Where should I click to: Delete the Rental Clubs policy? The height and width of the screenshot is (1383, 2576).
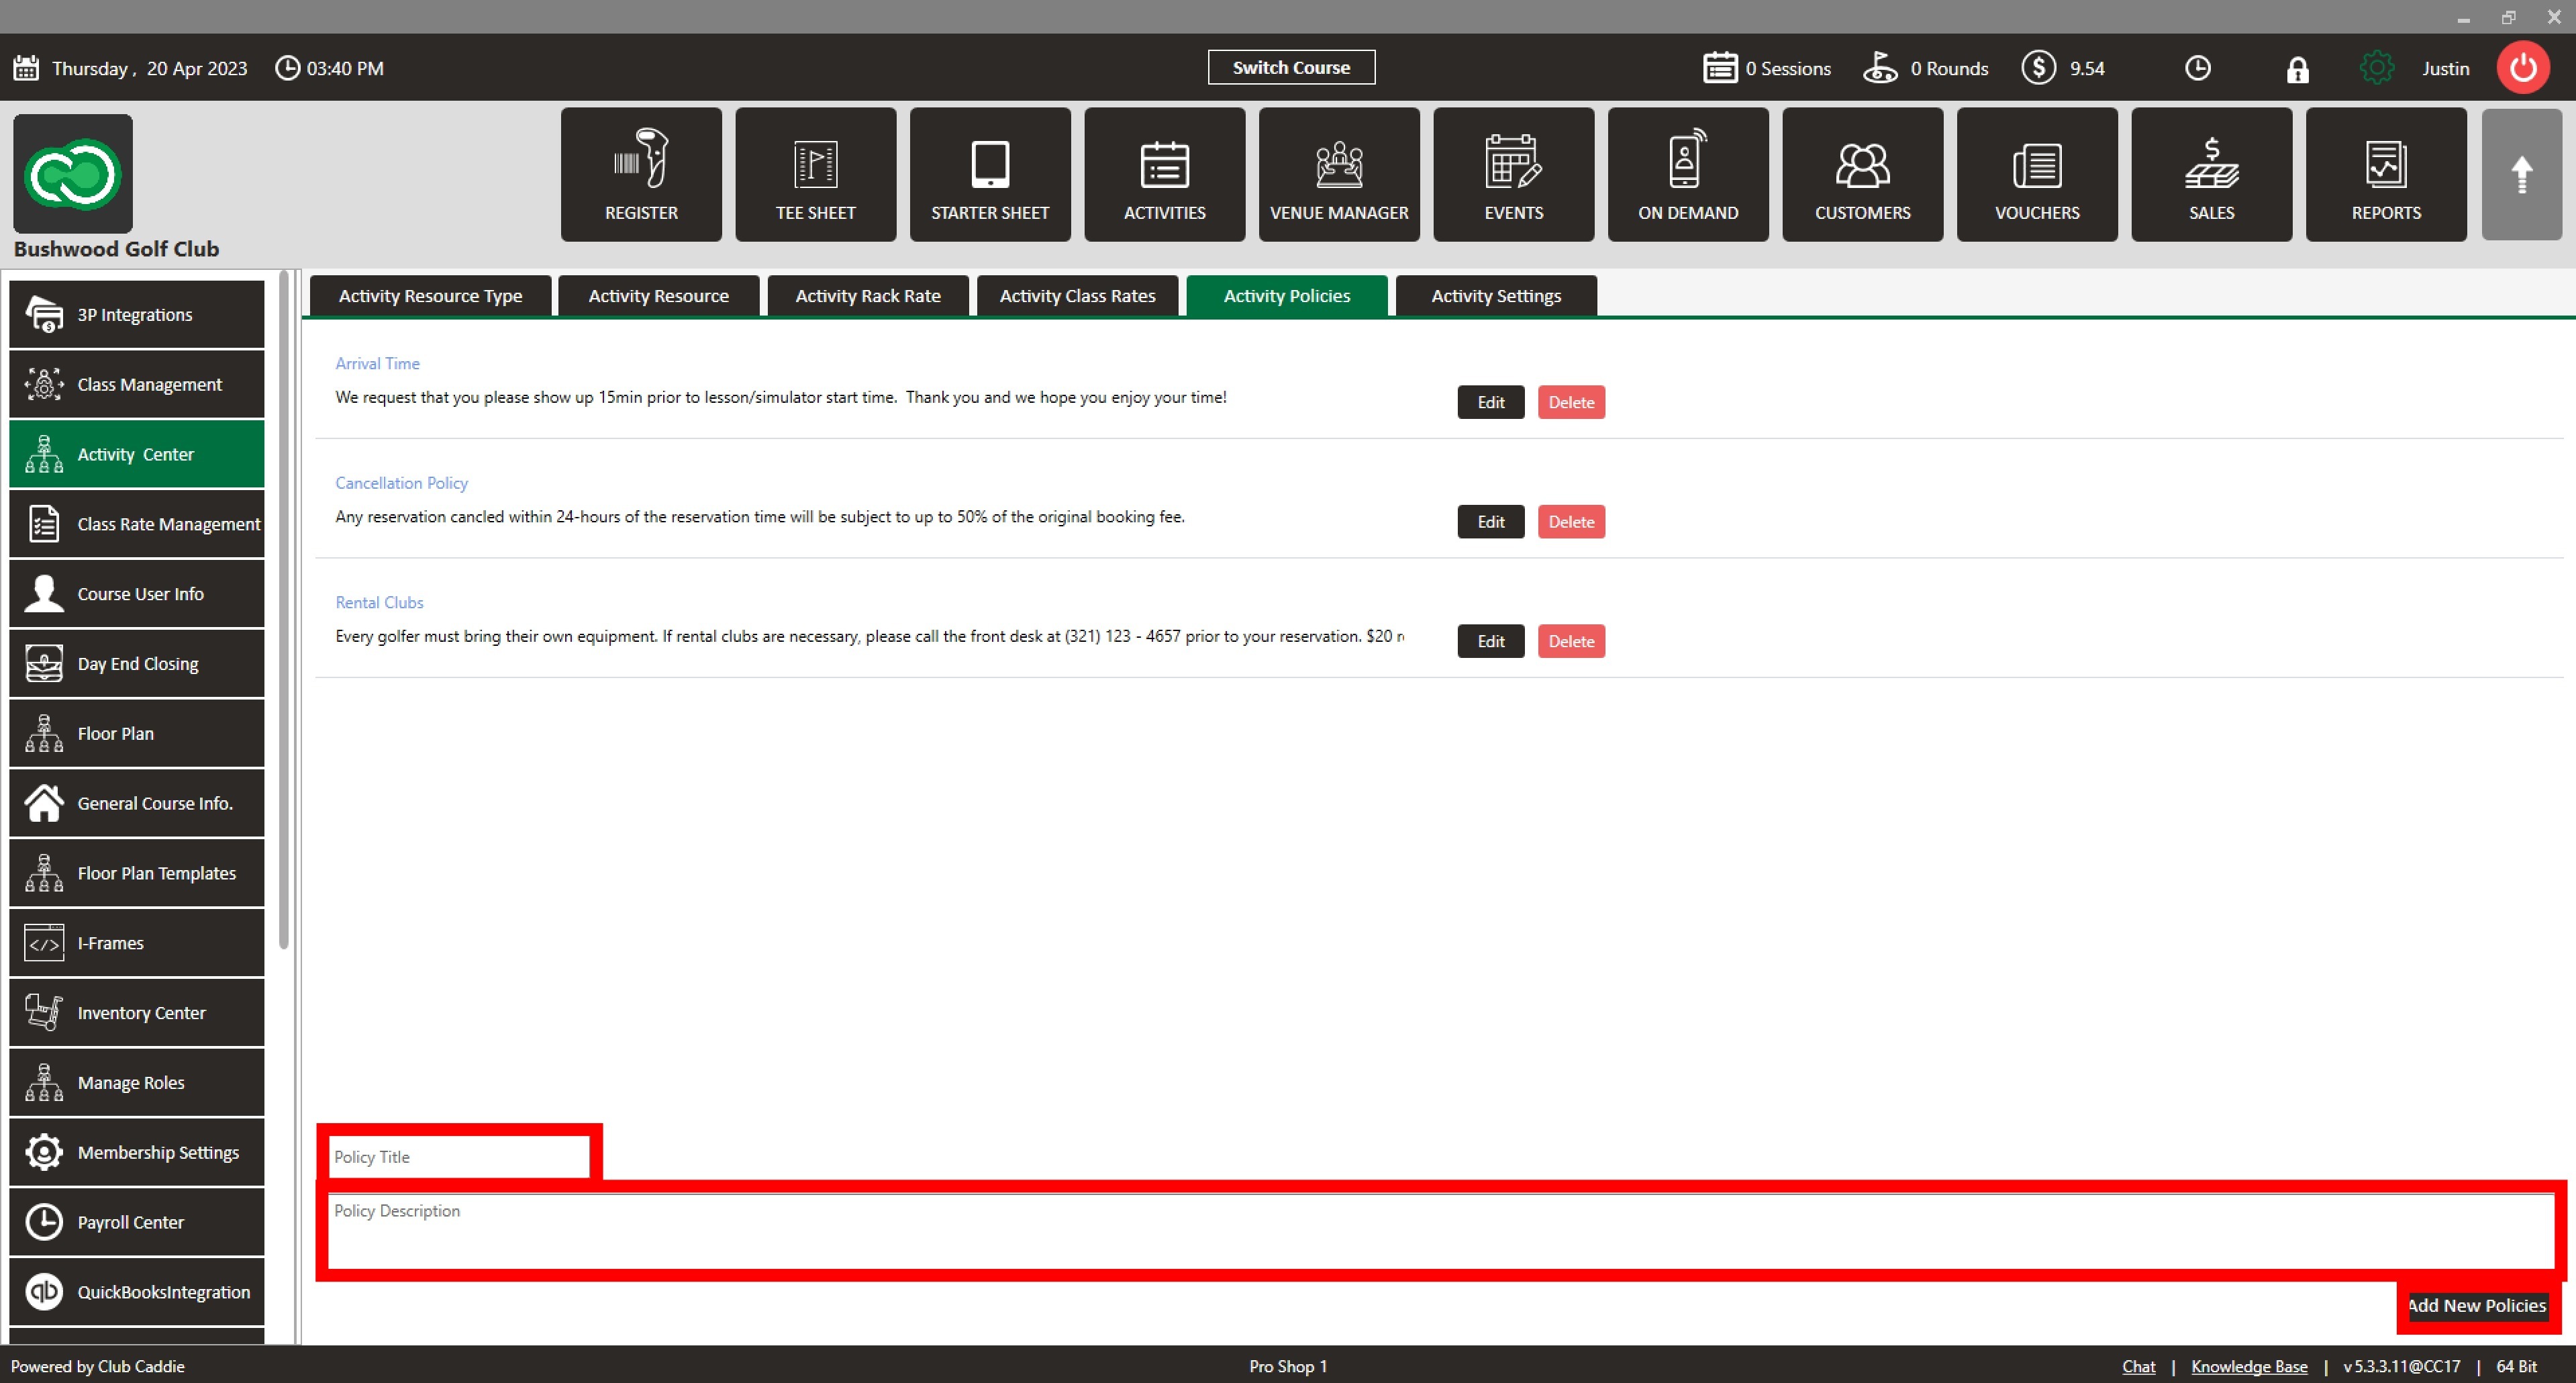tap(1571, 641)
